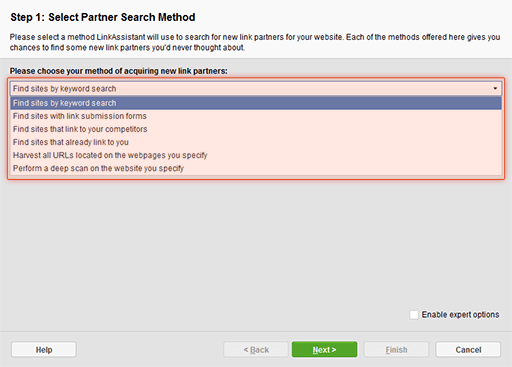The height and width of the screenshot is (367, 512).
Task: Click the Cancel button
Action: 468,349
